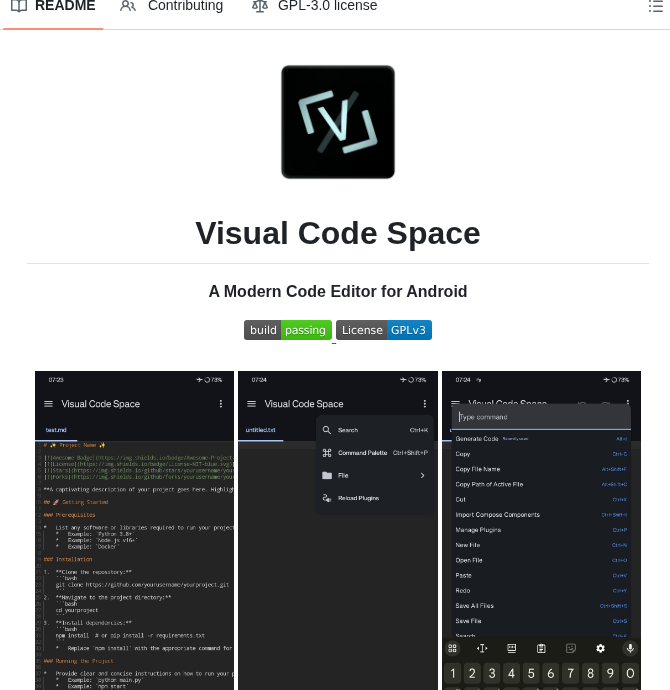Tap the 1 key on keyboard

453,673
